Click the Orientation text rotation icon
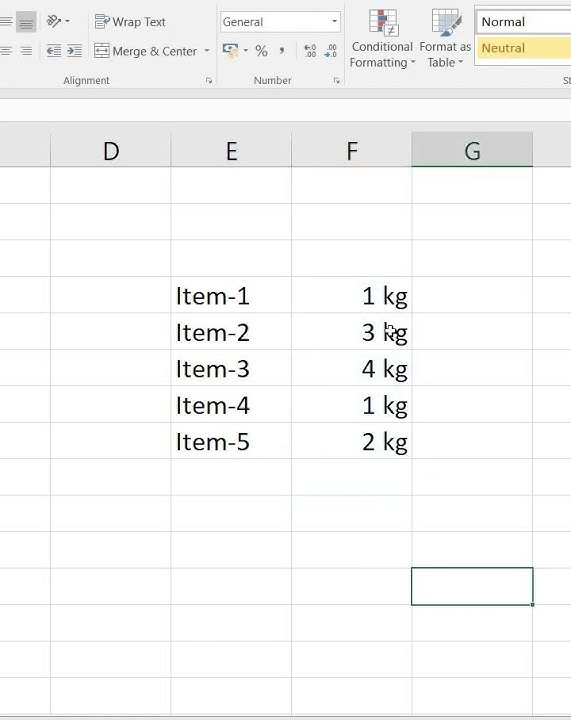 tap(54, 22)
